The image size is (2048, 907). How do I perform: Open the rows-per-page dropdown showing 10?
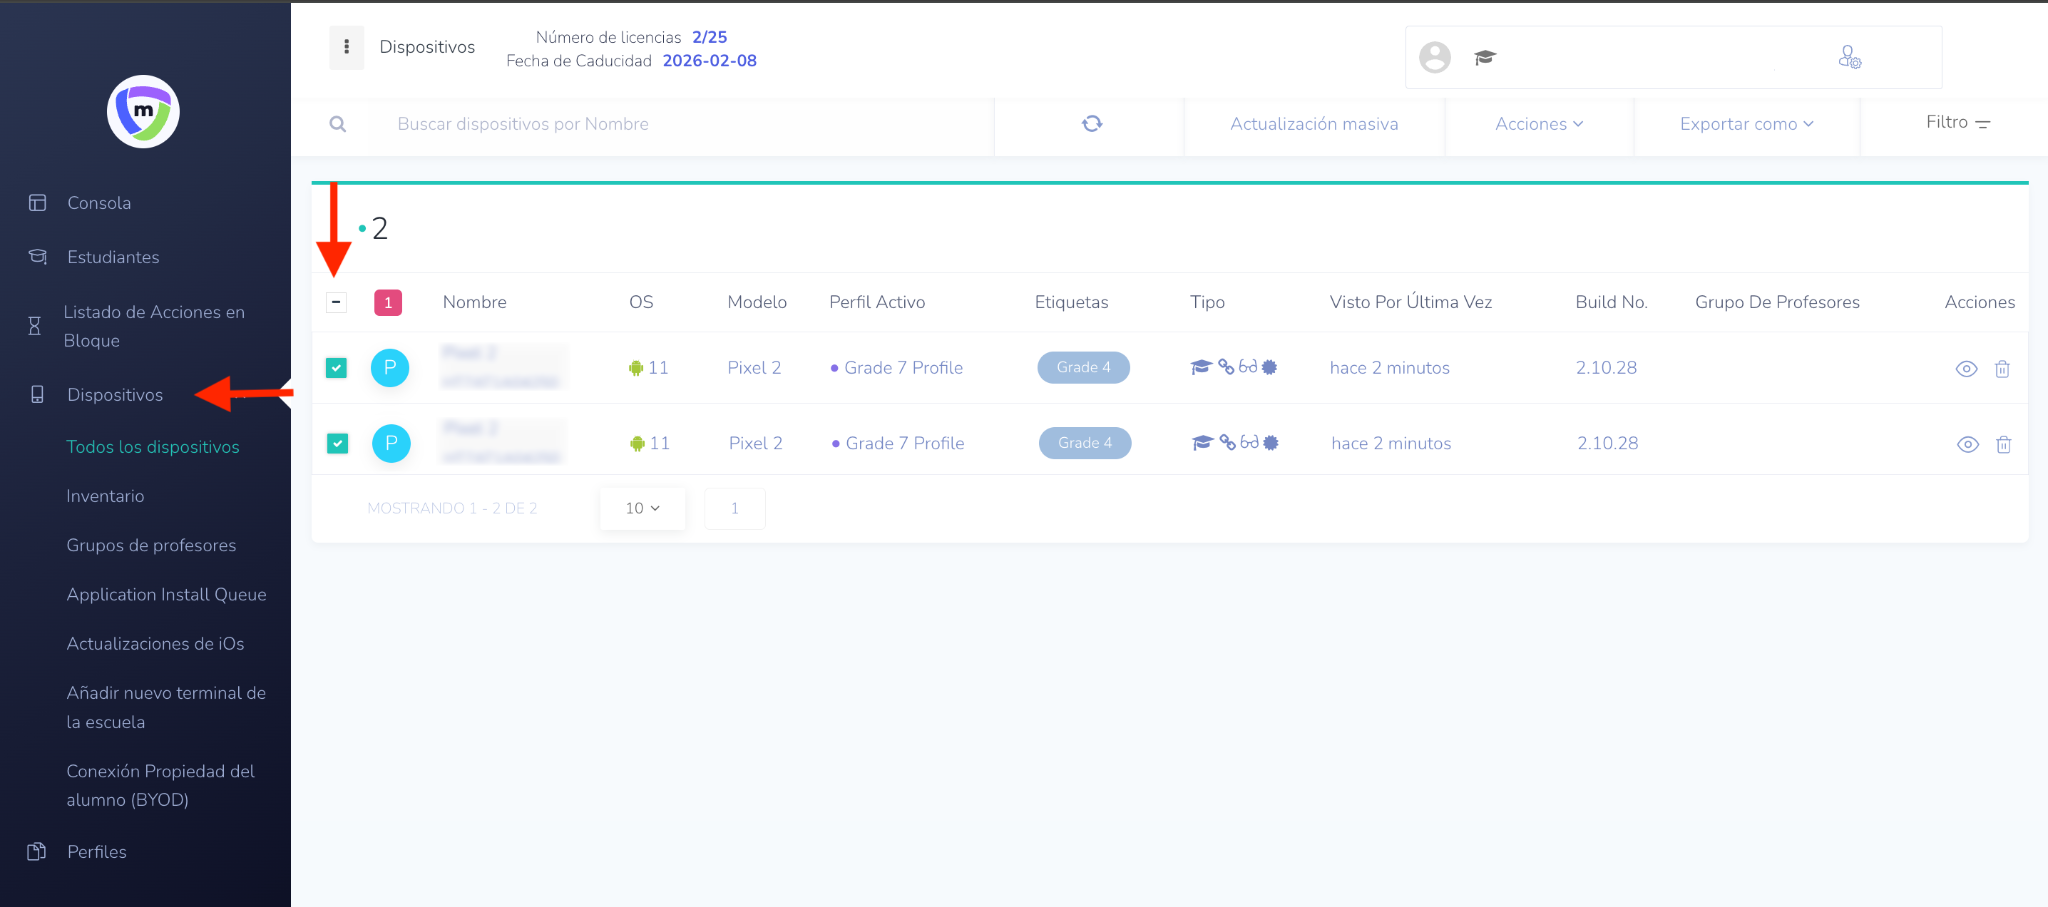coord(642,508)
